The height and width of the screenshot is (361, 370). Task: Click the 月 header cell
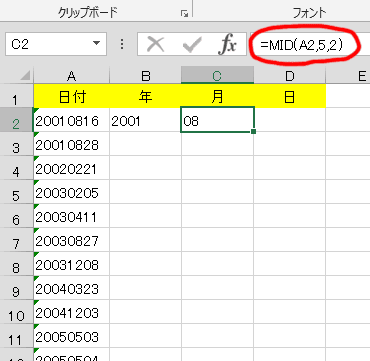pyautogui.click(x=217, y=96)
